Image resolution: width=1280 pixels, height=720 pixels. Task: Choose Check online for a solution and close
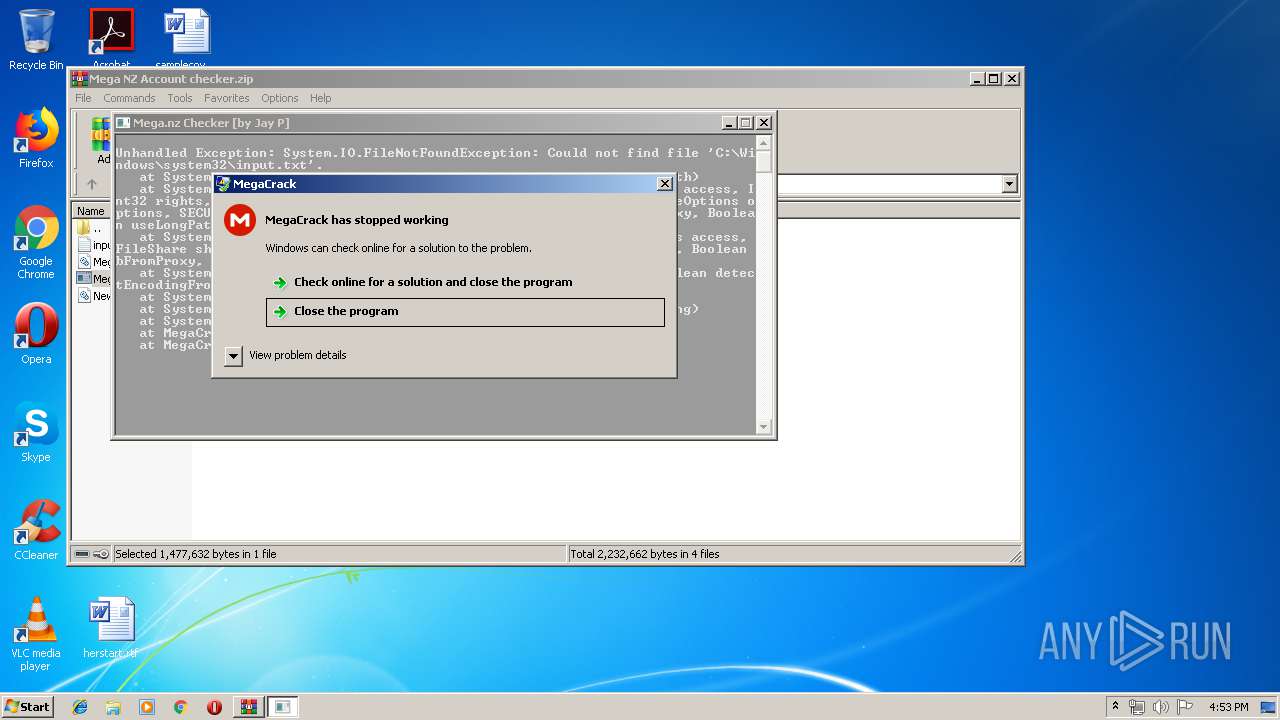tap(433, 282)
